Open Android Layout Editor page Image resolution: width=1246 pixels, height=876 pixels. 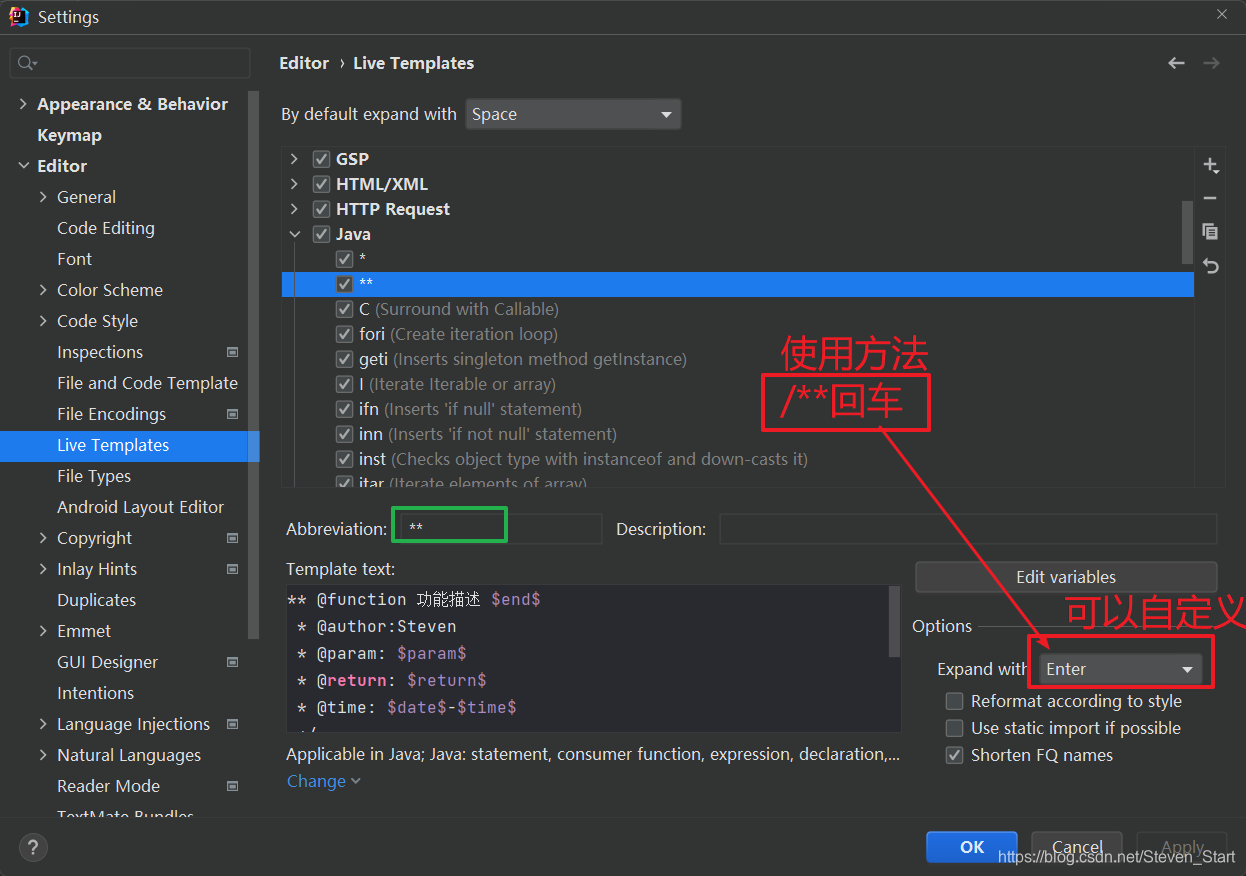(140, 507)
